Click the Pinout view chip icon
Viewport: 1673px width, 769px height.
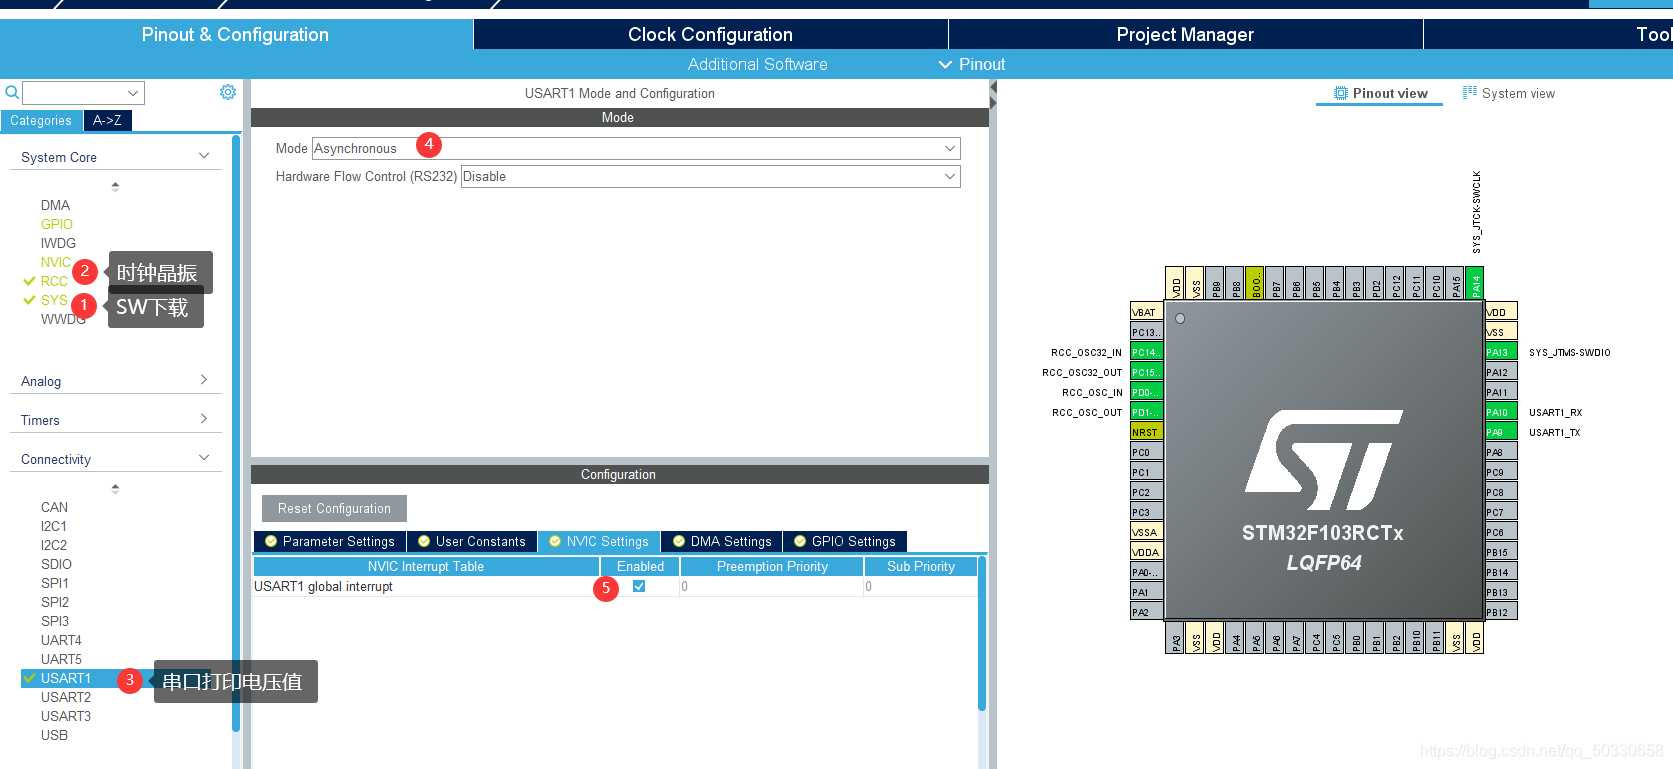tap(1341, 93)
